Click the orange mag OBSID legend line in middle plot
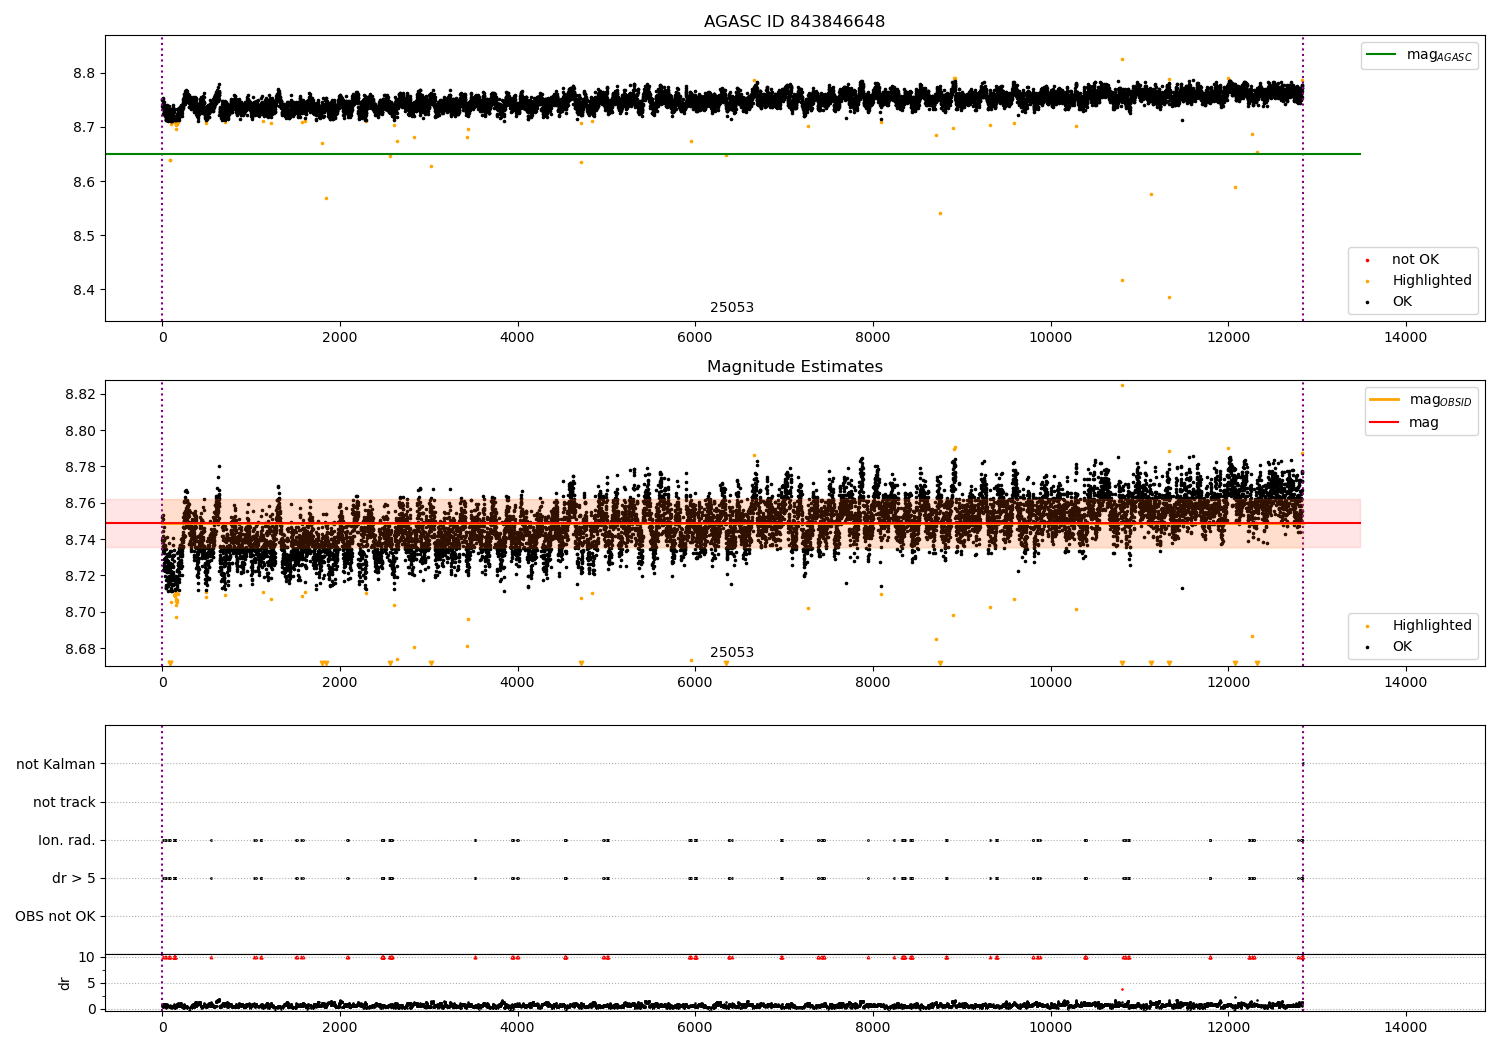Viewport: 1500px width, 1050px height. point(1385,400)
